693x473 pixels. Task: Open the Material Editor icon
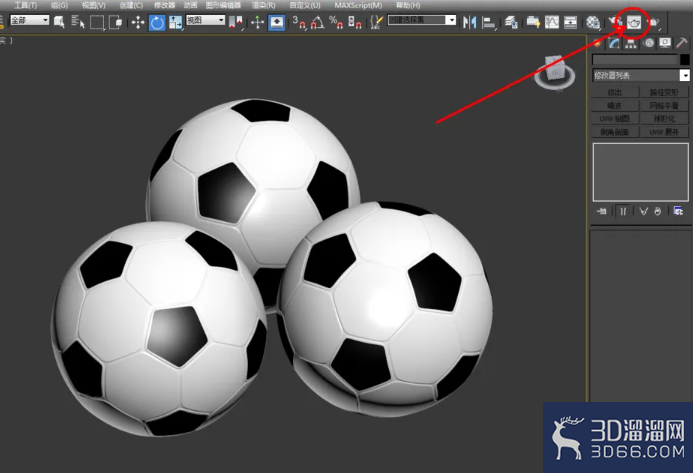click(x=593, y=22)
